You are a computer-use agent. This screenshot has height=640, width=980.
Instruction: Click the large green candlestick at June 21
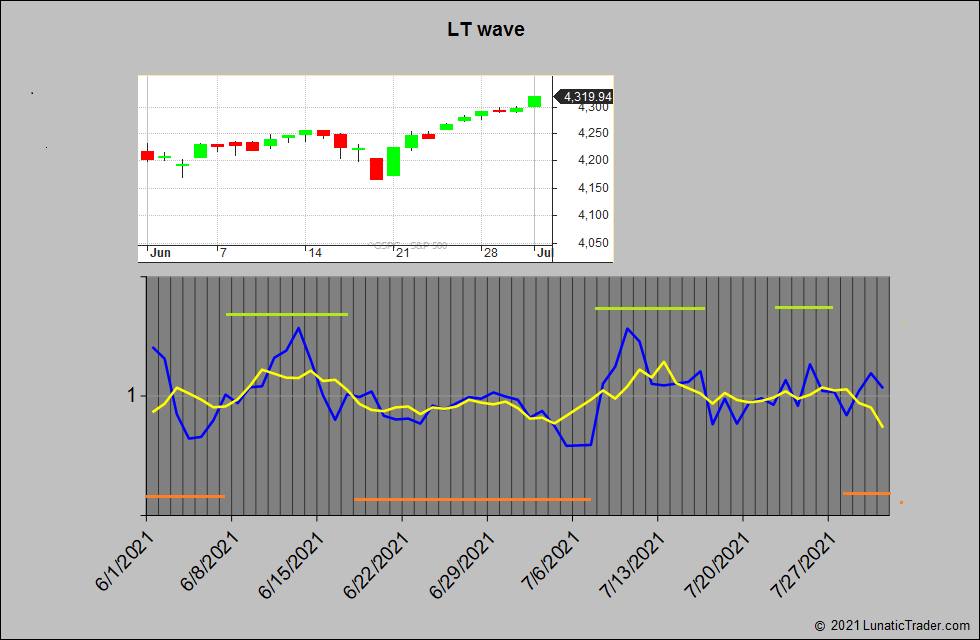click(x=394, y=161)
